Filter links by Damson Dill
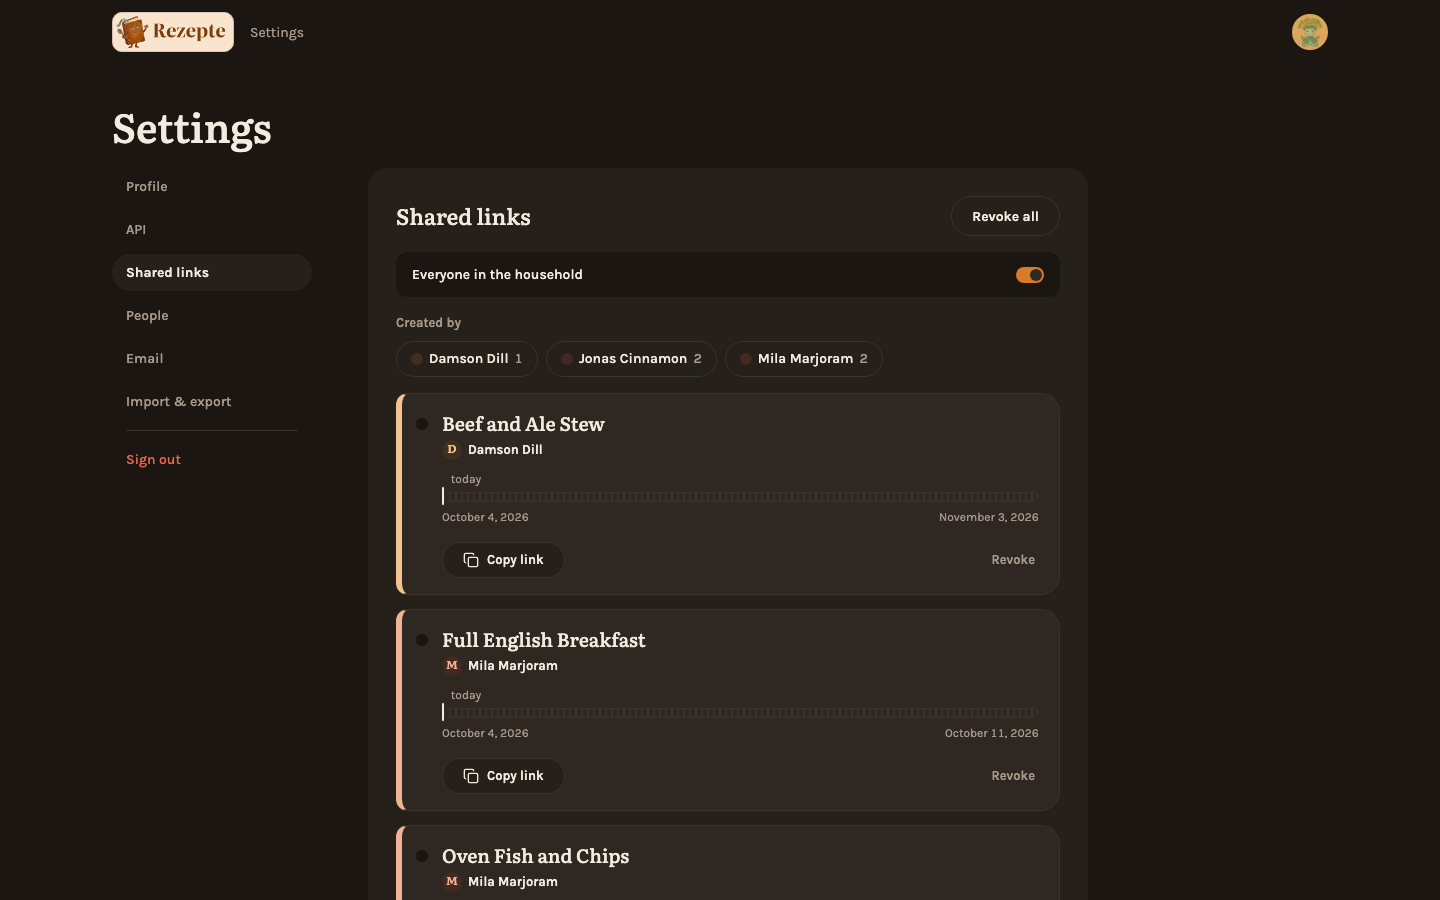Image resolution: width=1440 pixels, height=900 pixels. tap(467, 359)
